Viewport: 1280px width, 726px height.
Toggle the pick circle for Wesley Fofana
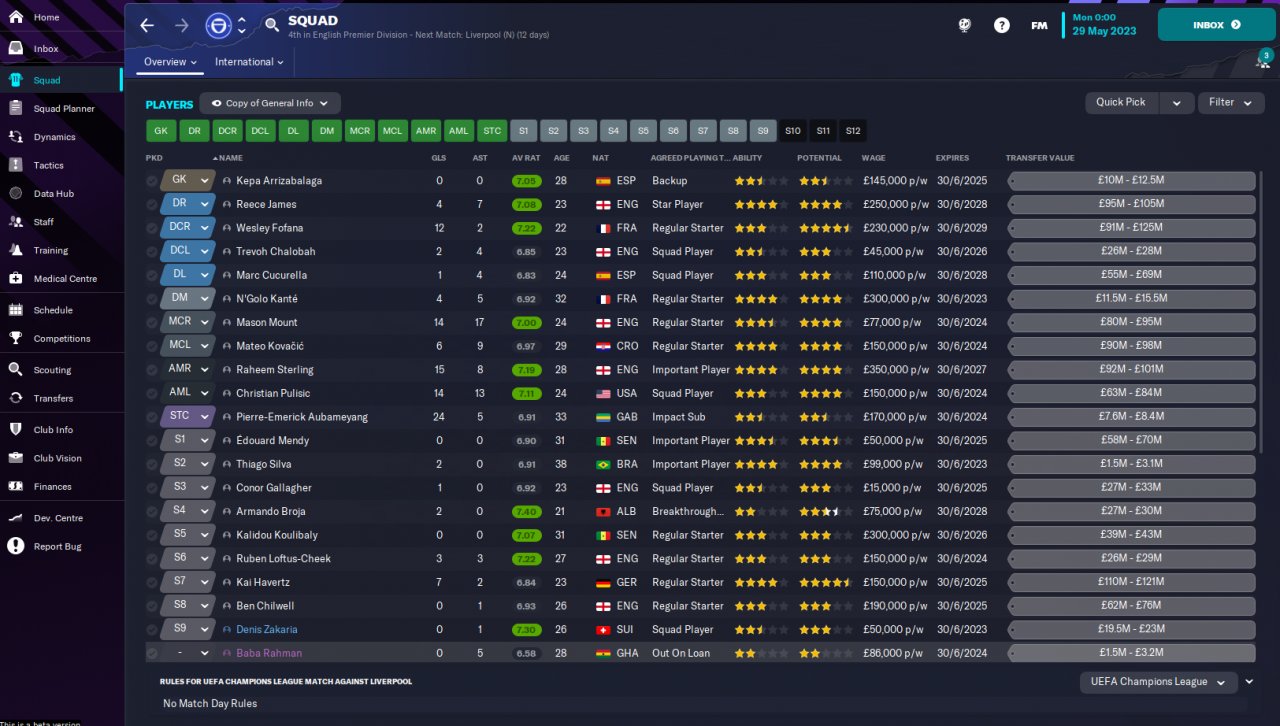(x=152, y=228)
